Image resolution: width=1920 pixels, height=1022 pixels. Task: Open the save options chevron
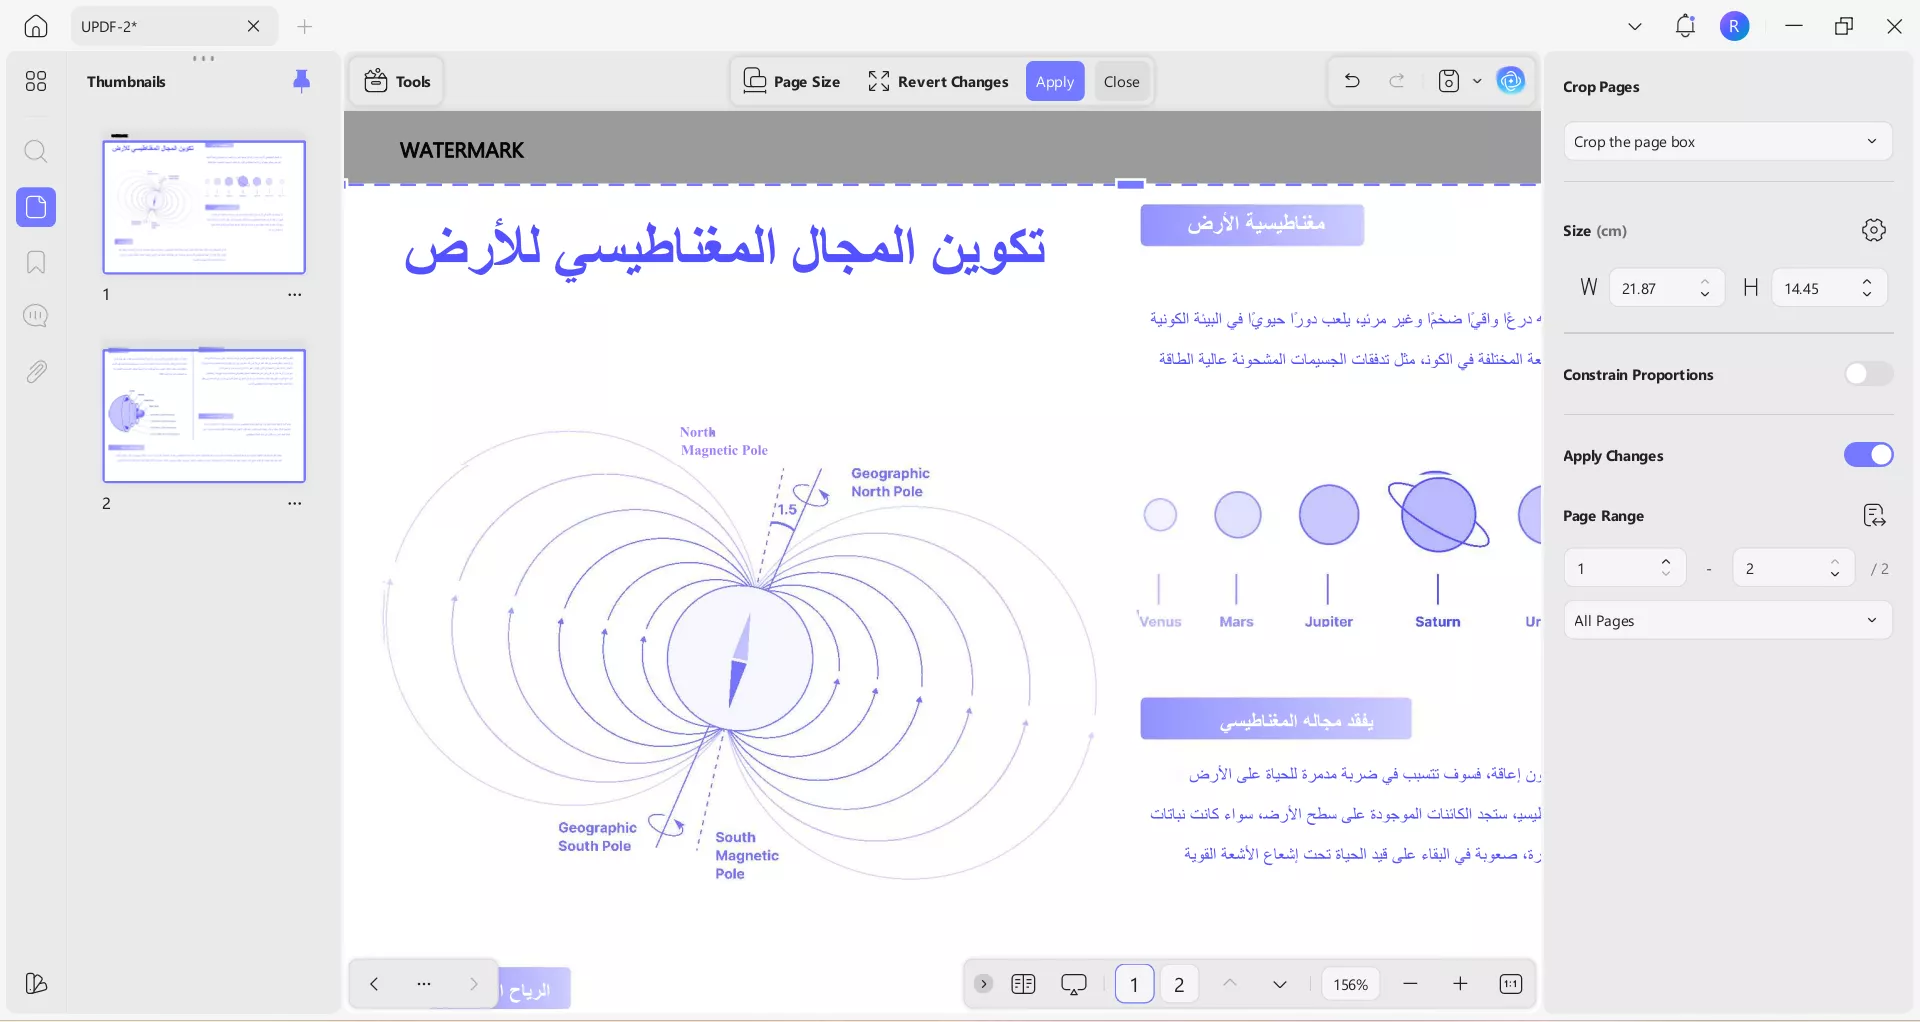pyautogui.click(x=1478, y=81)
